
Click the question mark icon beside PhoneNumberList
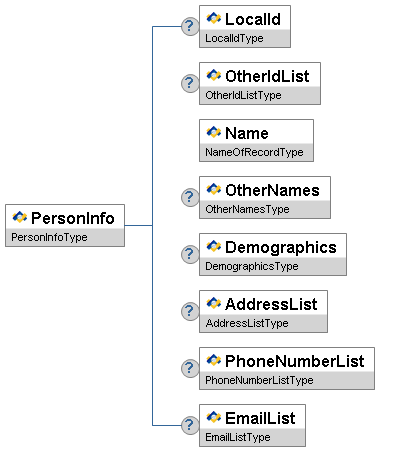coord(190,368)
